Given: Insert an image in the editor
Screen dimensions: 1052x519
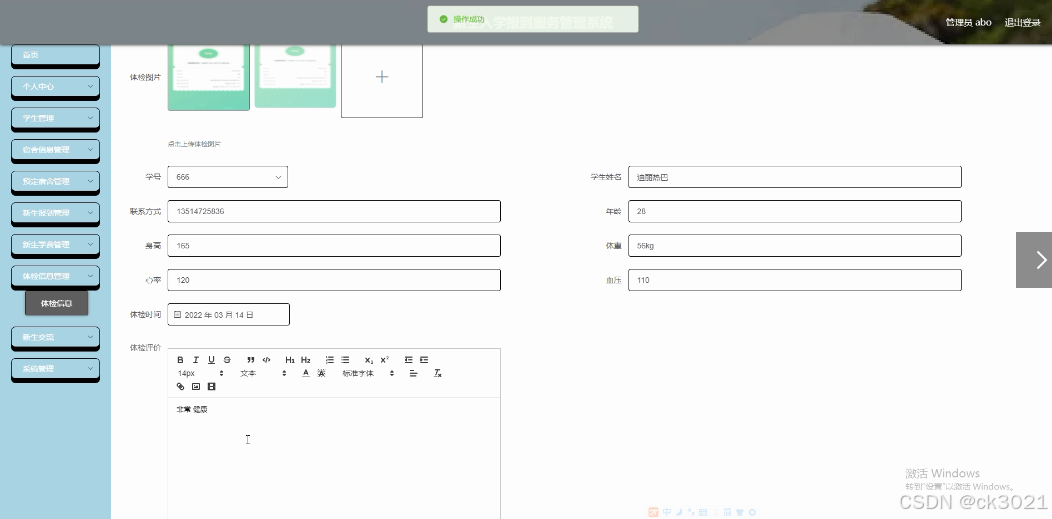Looking at the screenshot, I should [x=196, y=387].
